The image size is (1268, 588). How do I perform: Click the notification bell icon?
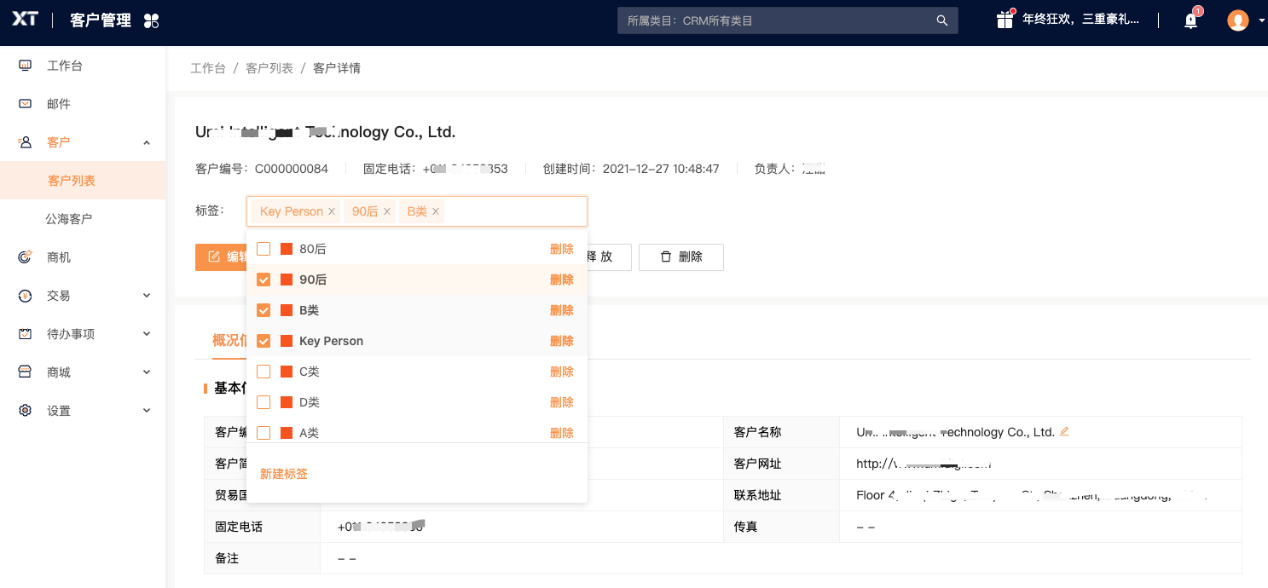click(x=1189, y=20)
